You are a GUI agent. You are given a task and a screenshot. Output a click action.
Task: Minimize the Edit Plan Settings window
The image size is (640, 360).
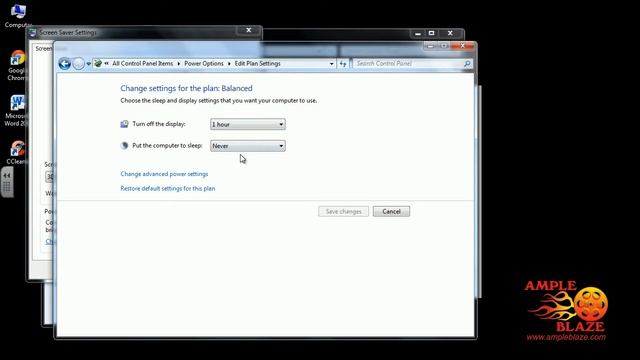click(x=430, y=46)
